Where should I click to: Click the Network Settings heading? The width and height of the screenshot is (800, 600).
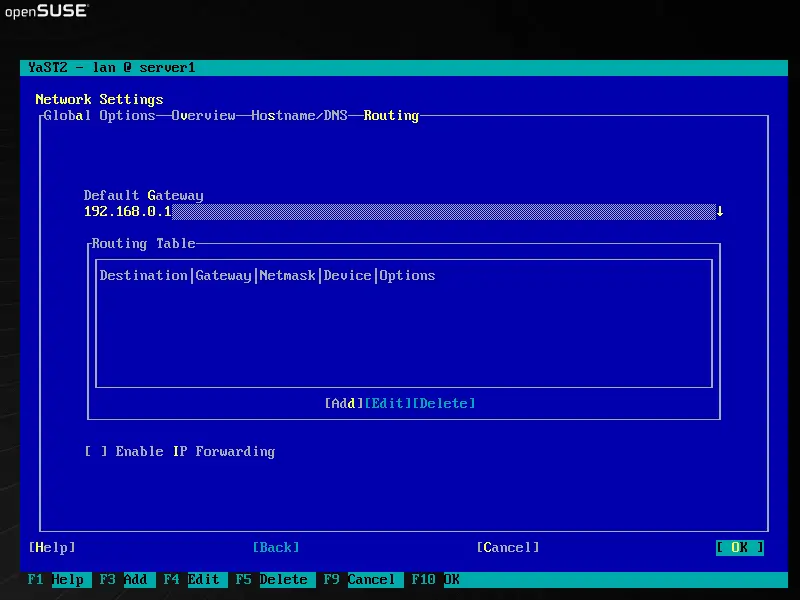click(x=99, y=99)
